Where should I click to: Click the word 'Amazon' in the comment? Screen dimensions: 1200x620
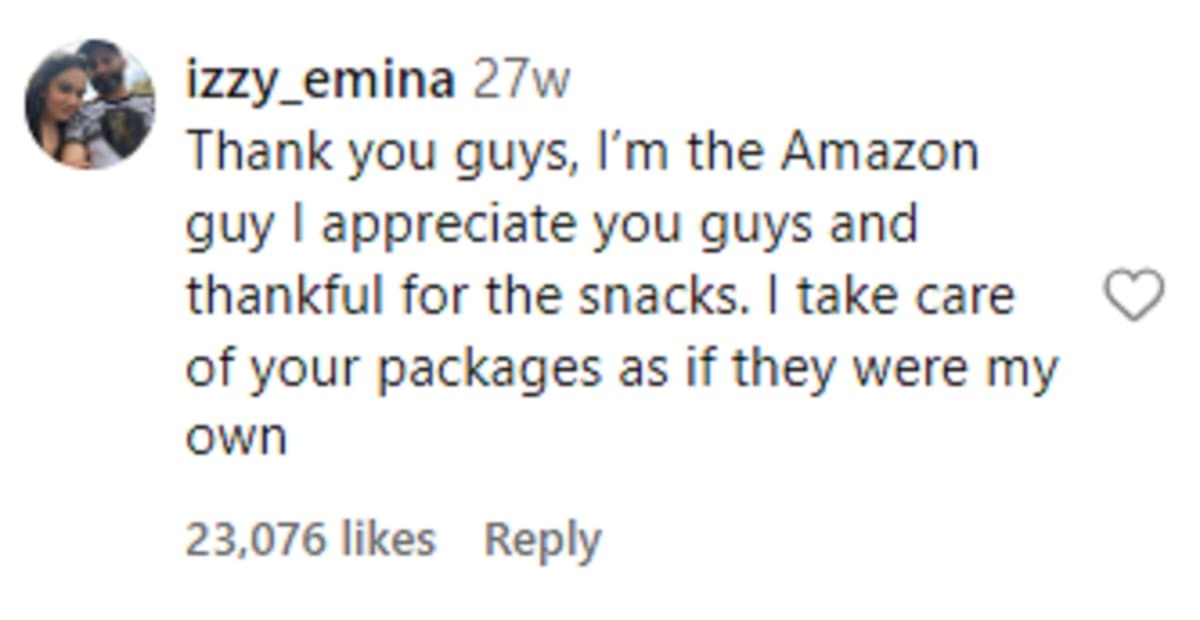(878, 153)
